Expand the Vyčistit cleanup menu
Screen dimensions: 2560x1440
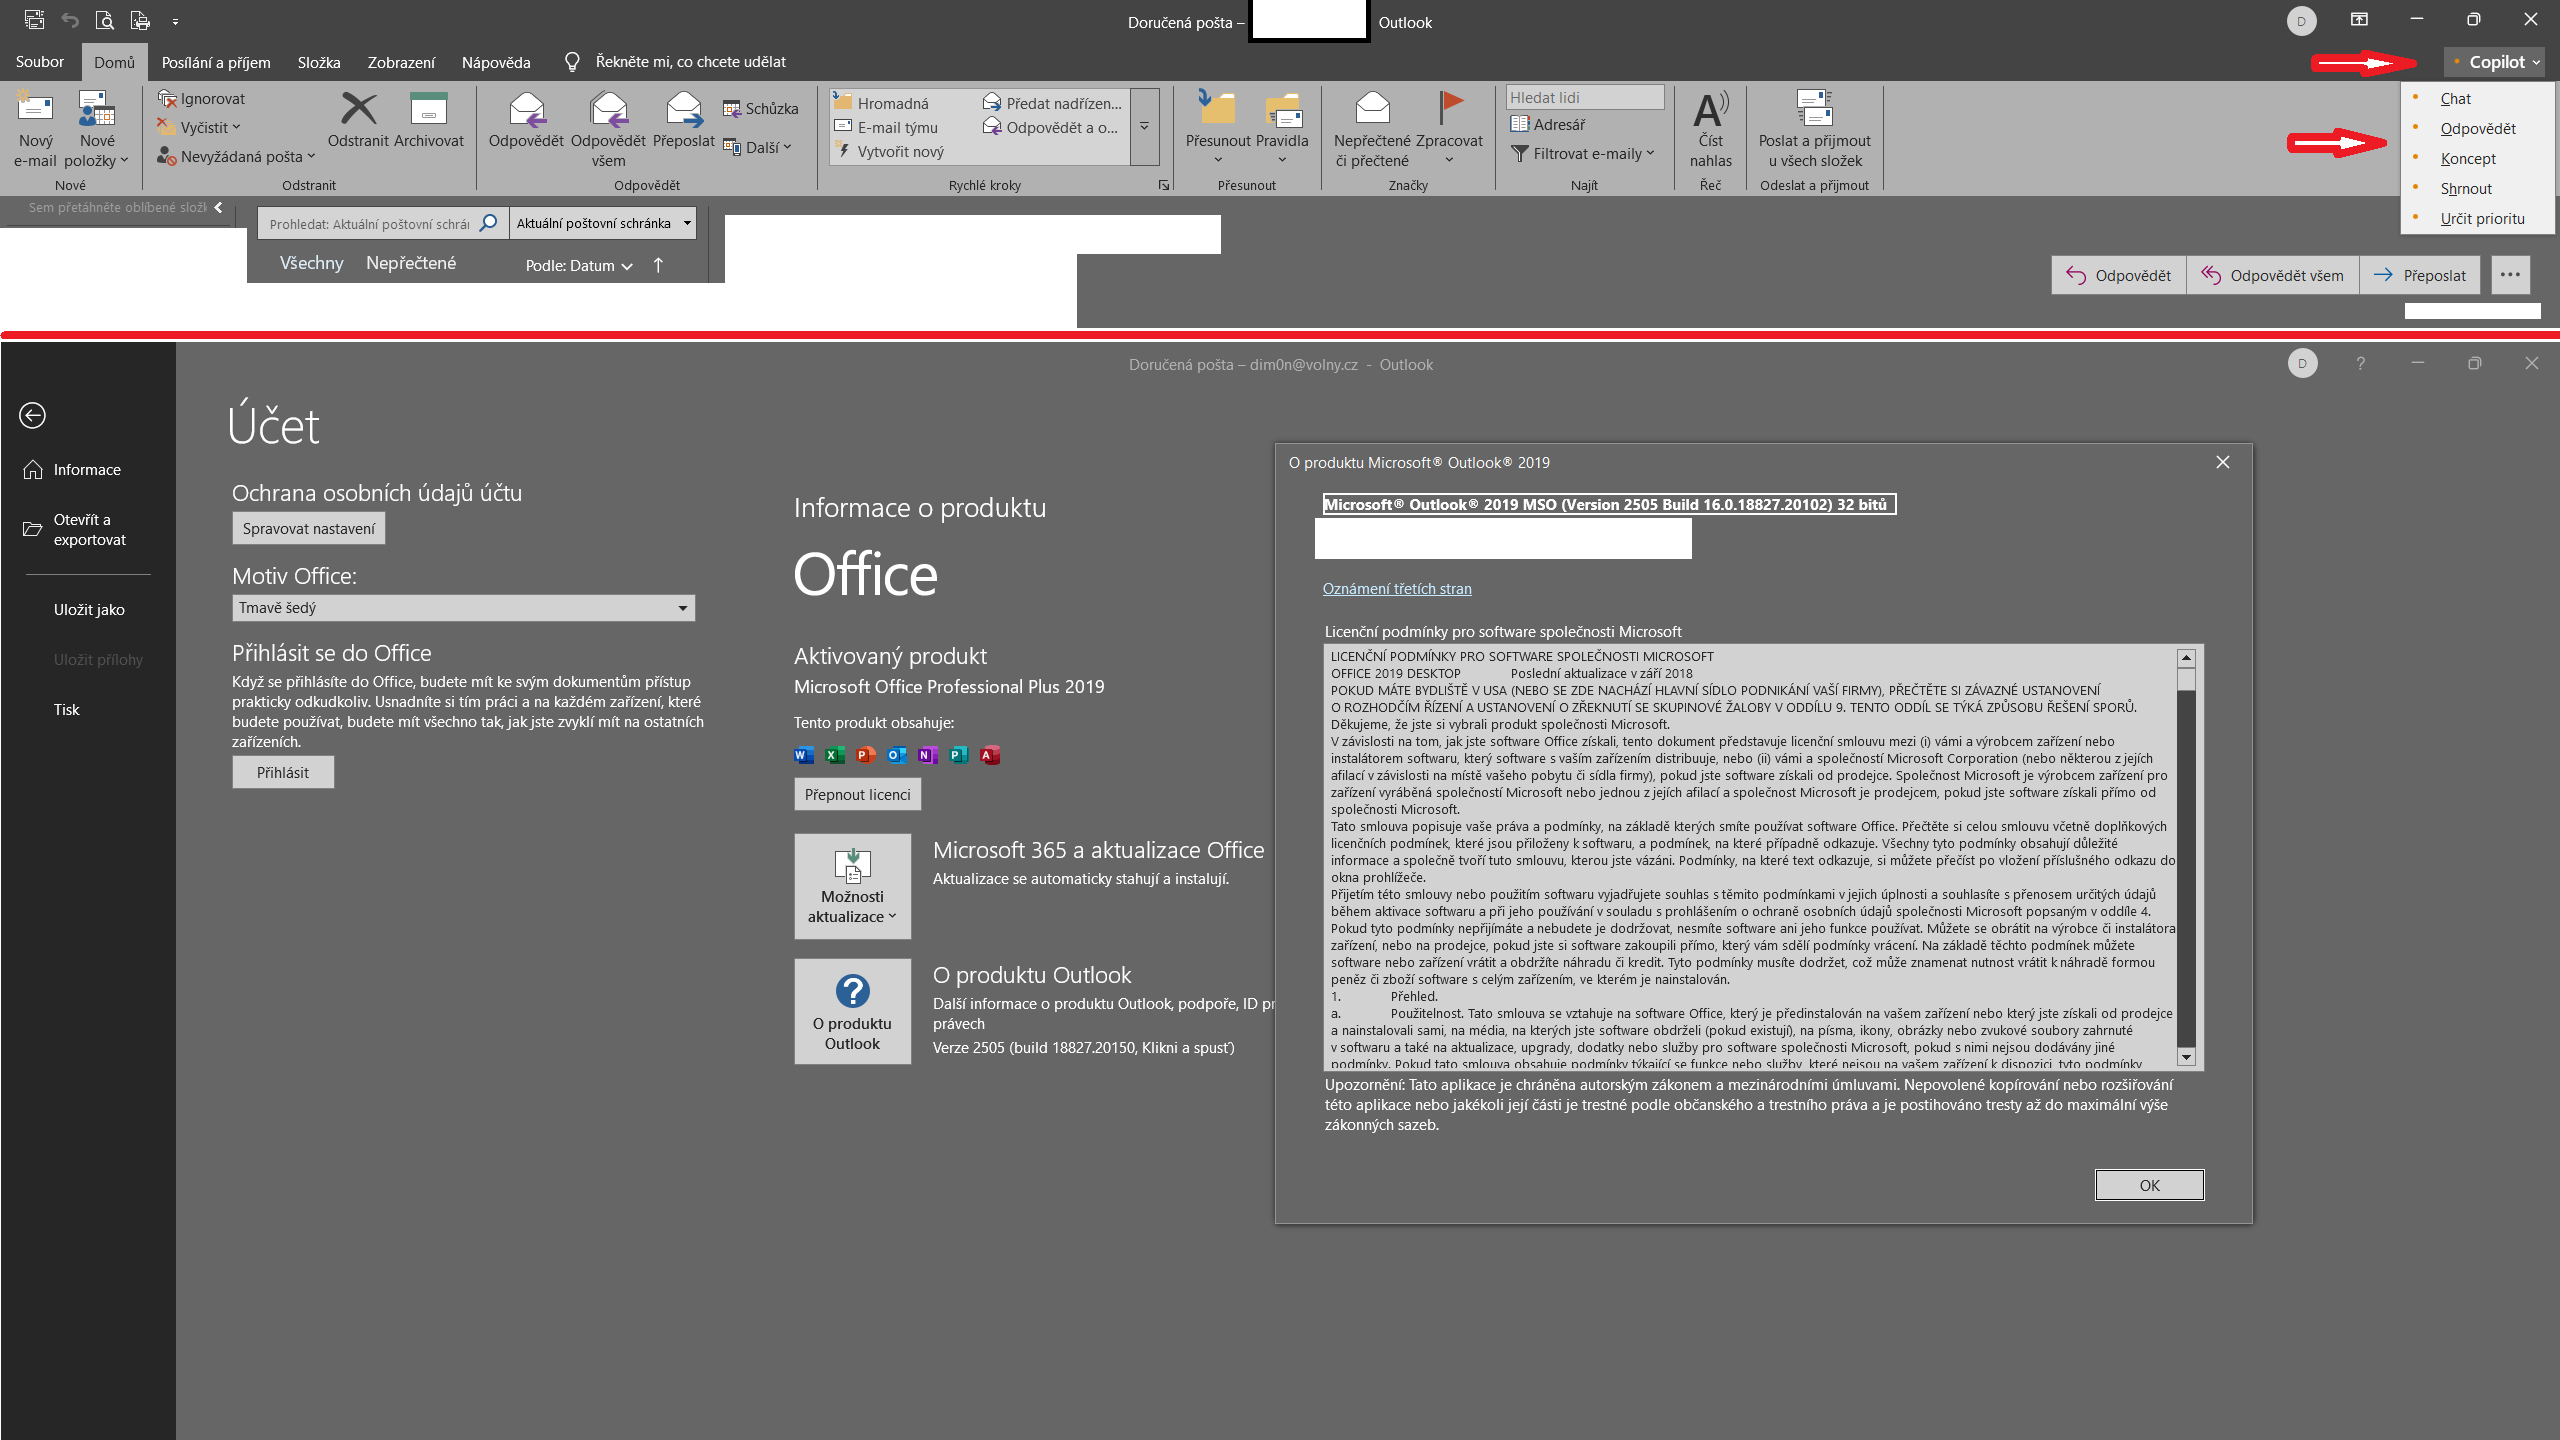tap(199, 127)
